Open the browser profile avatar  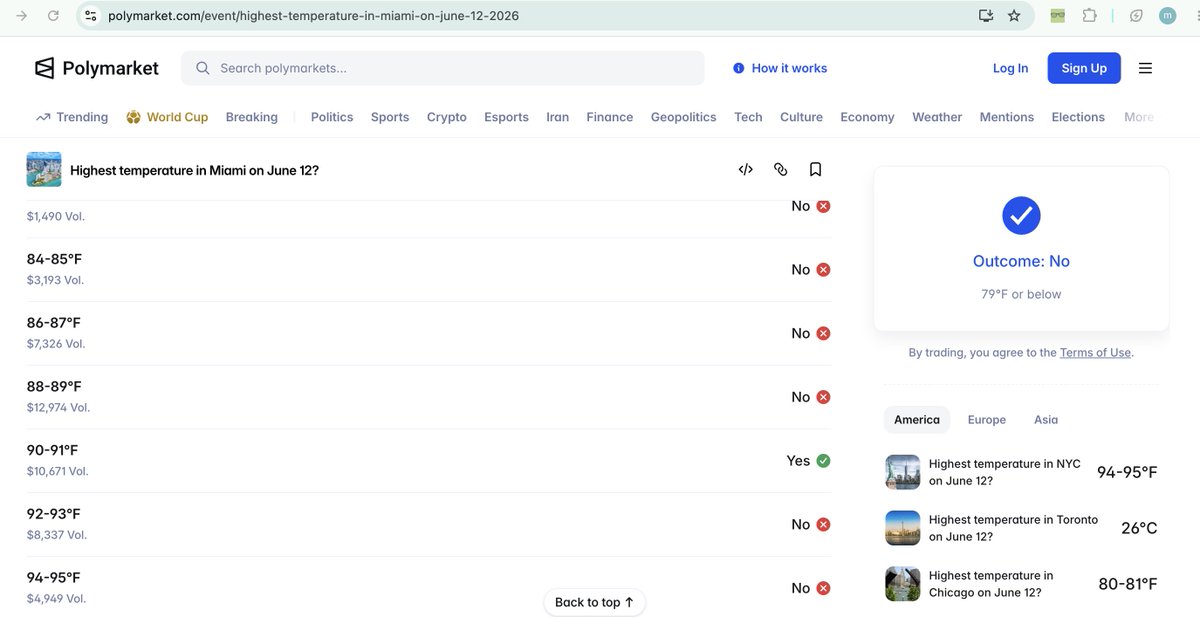[1167, 16]
